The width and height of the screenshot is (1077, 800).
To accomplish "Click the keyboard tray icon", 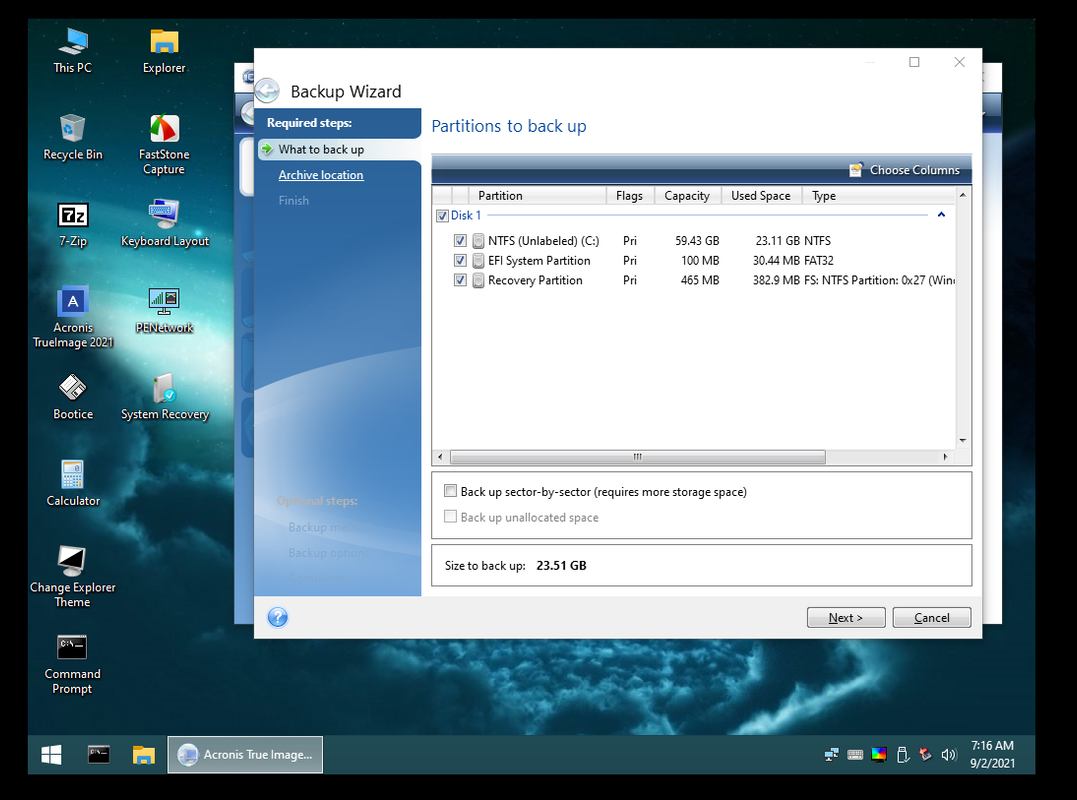I will tap(855, 755).
